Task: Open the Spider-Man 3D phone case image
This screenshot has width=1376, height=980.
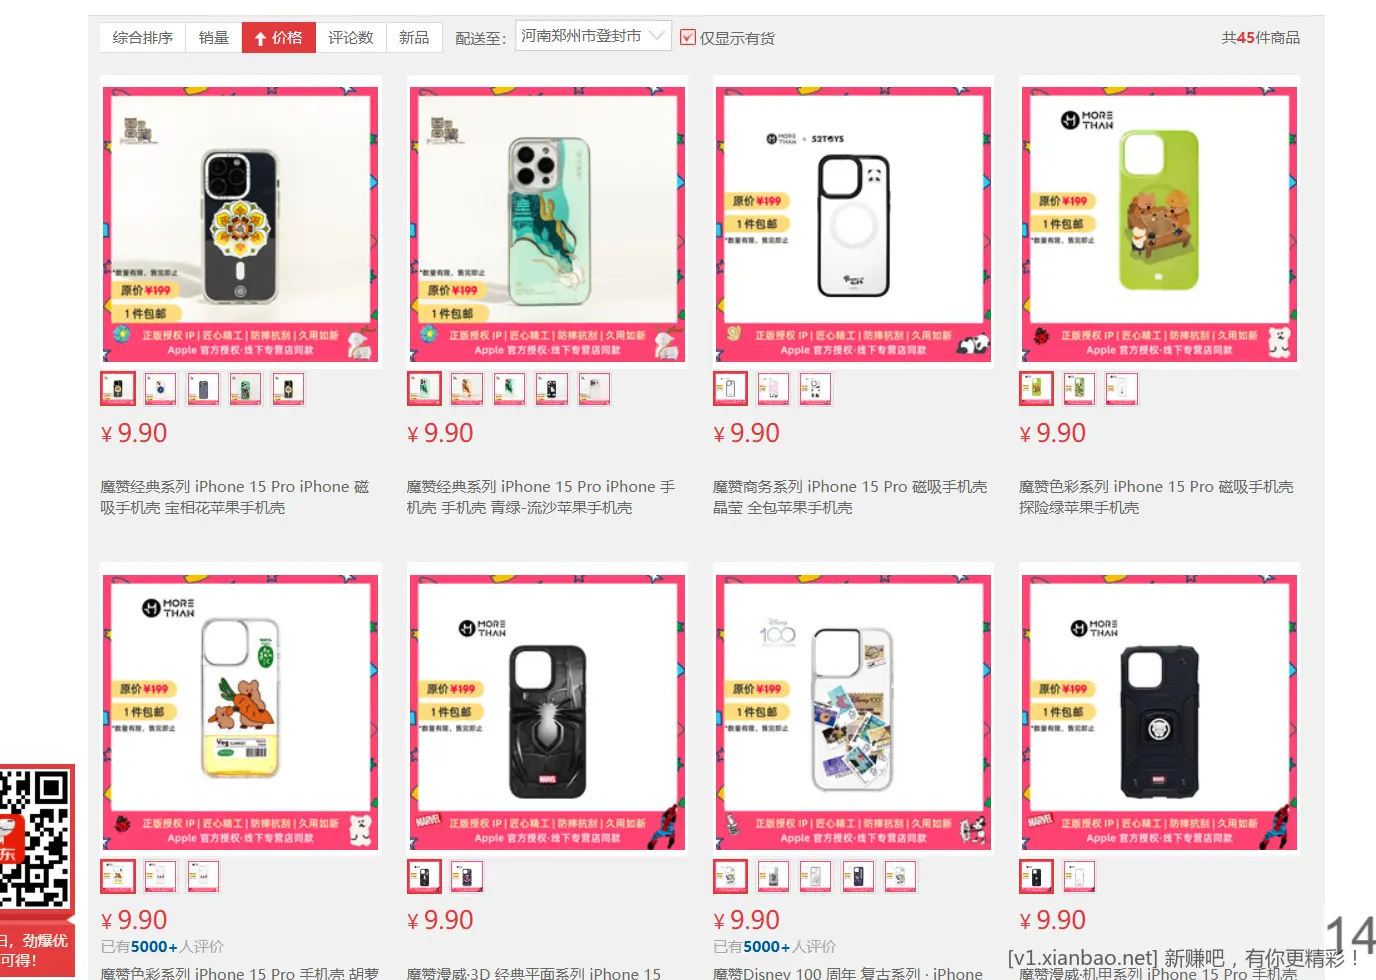Action: (546, 712)
